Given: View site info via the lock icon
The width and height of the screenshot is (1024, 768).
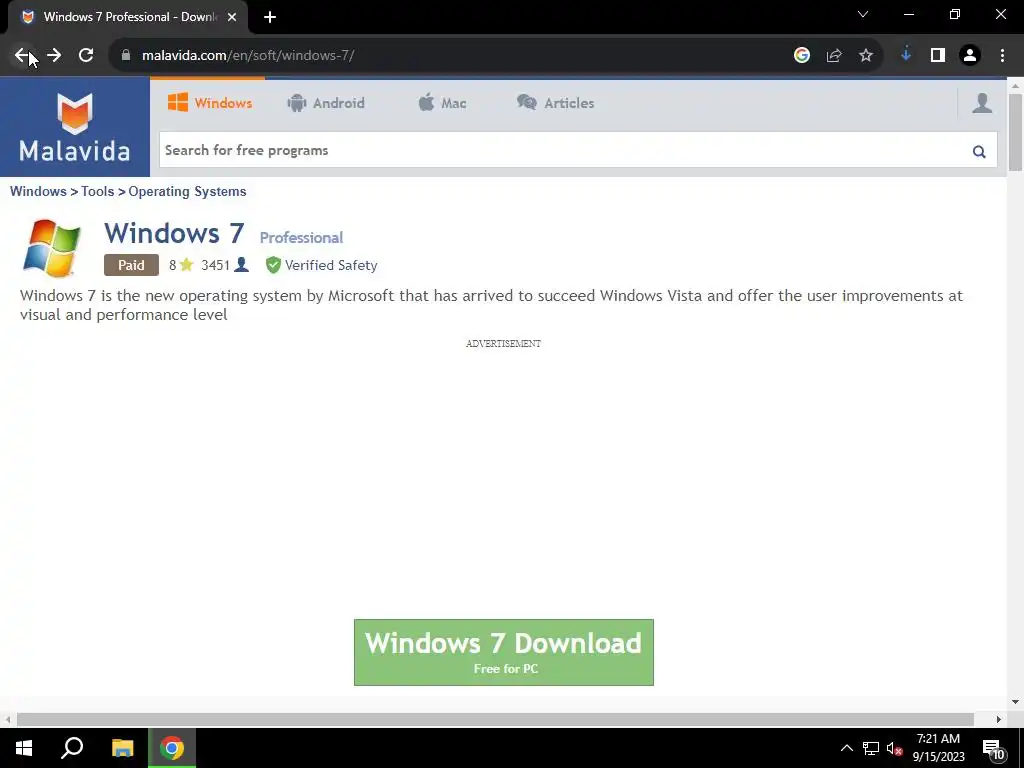Looking at the screenshot, I should (126, 56).
